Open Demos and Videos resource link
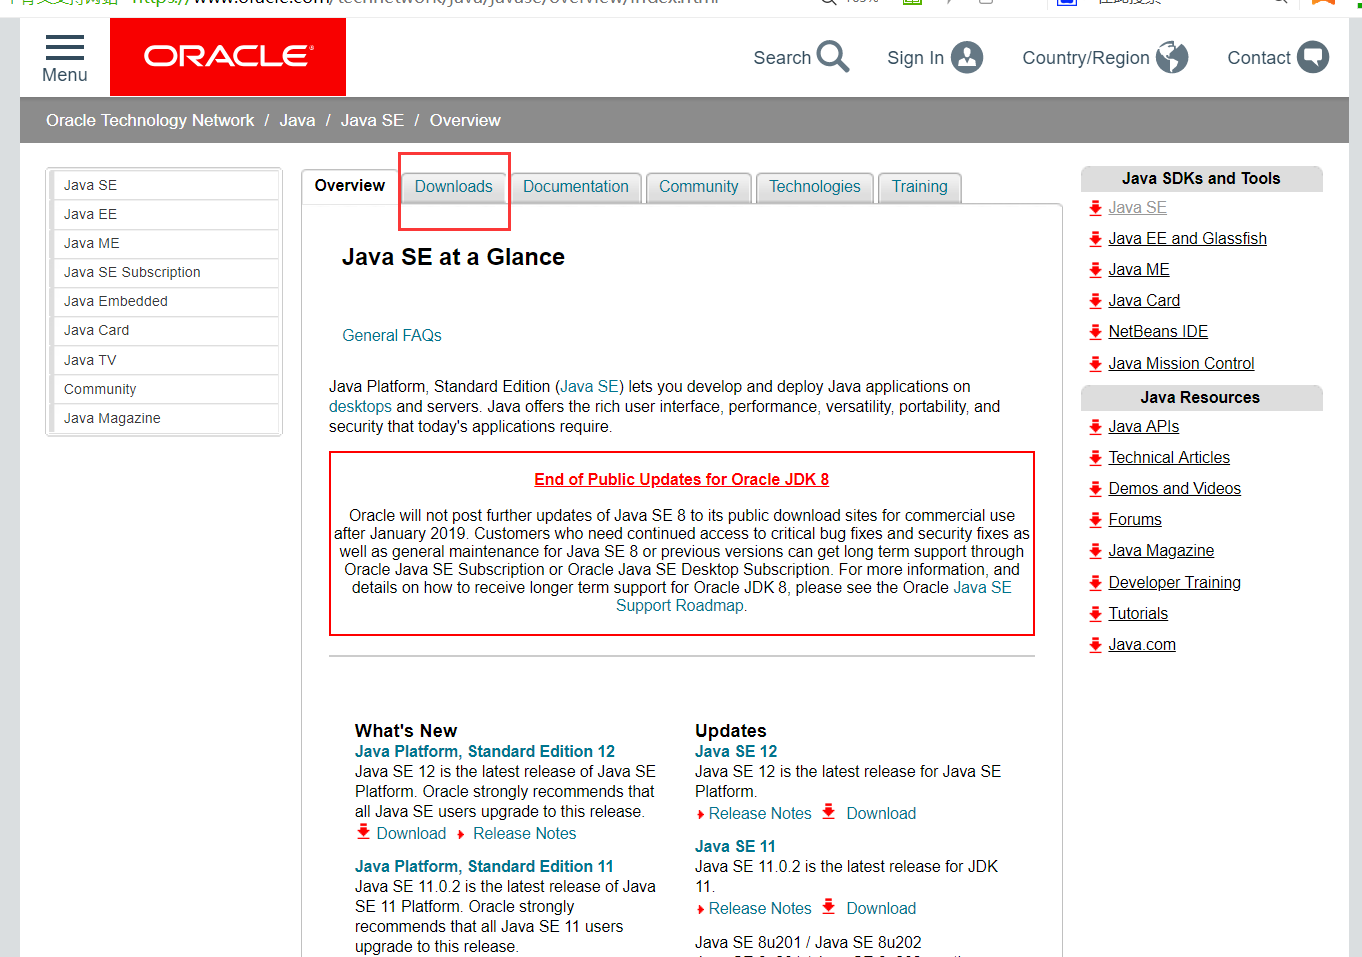Image resolution: width=1362 pixels, height=957 pixels. coord(1174,489)
